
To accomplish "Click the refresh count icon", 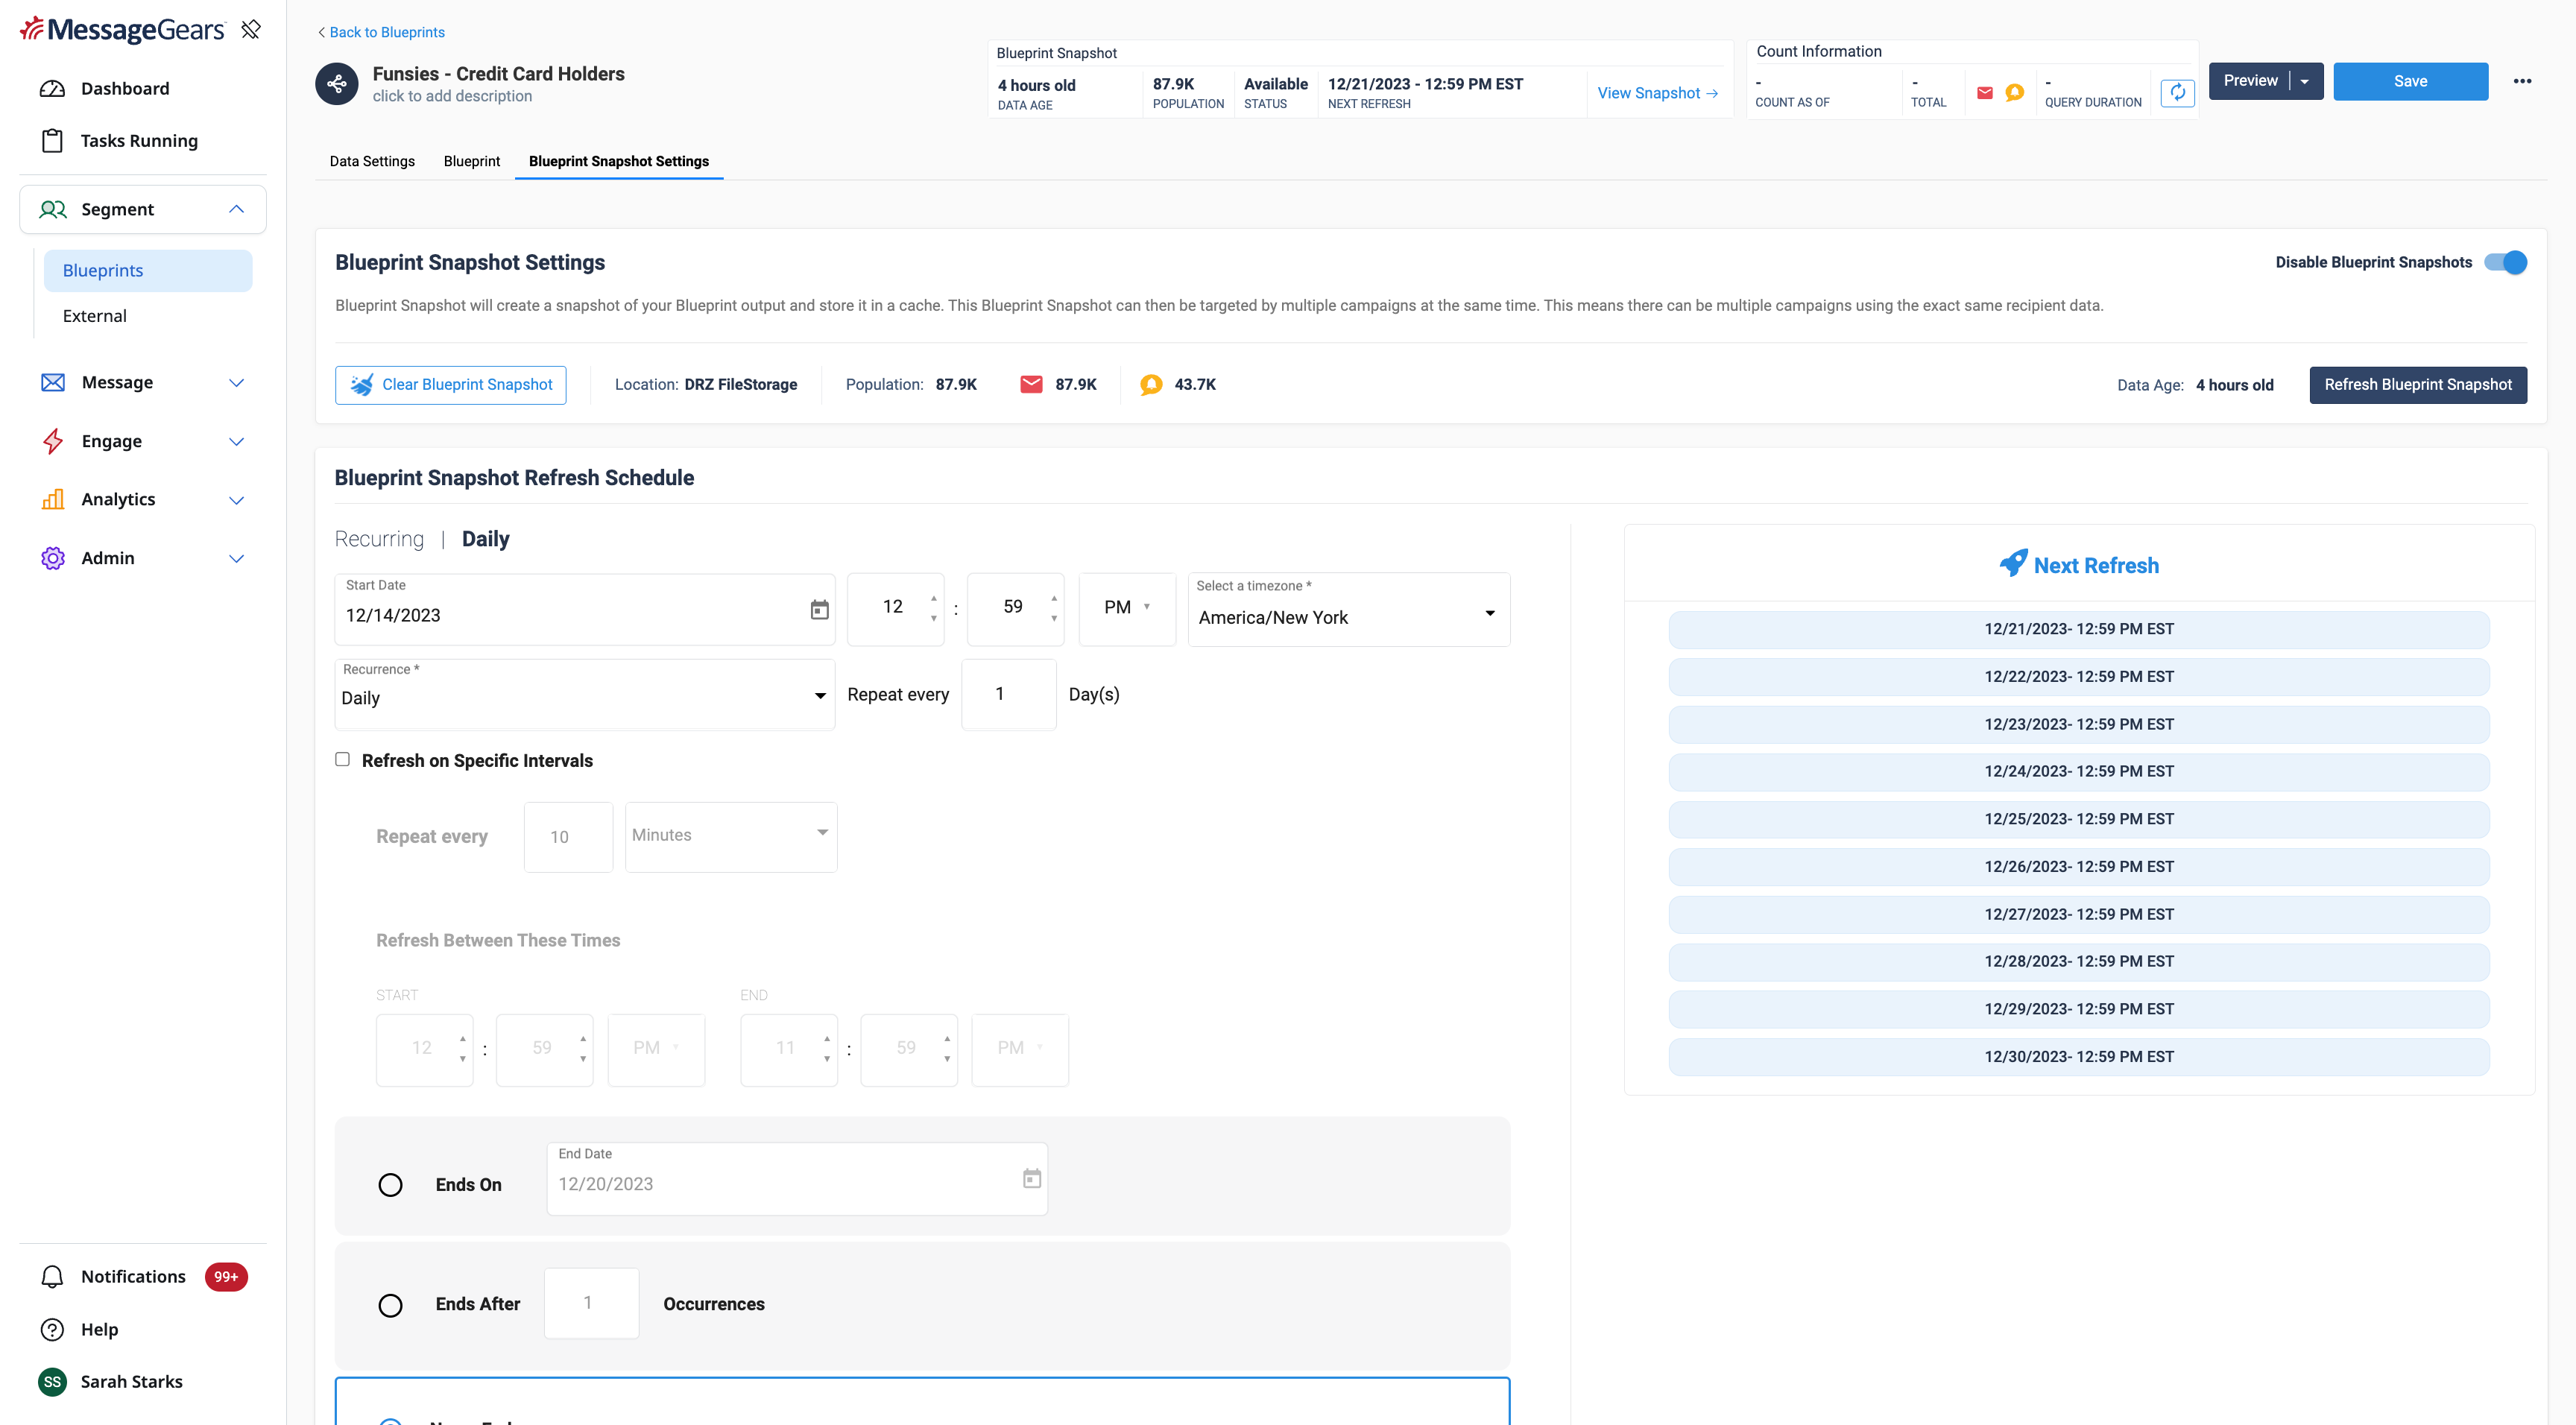I will pyautogui.click(x=2177, y=93).
